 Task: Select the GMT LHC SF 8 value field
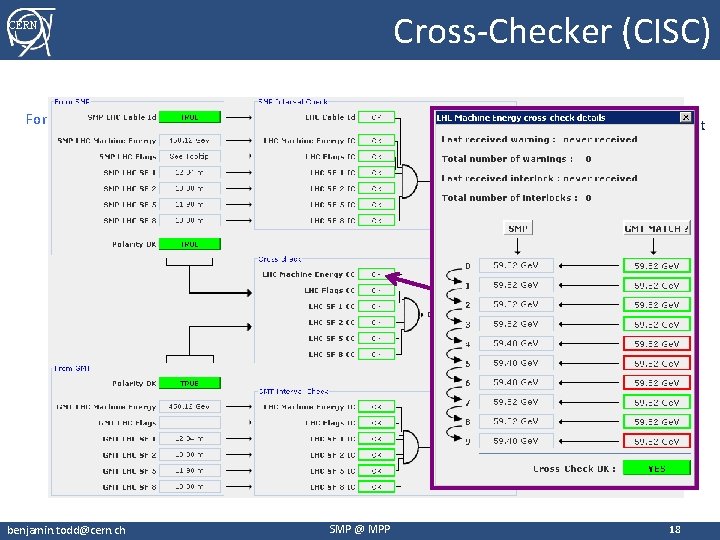(190, 486)
